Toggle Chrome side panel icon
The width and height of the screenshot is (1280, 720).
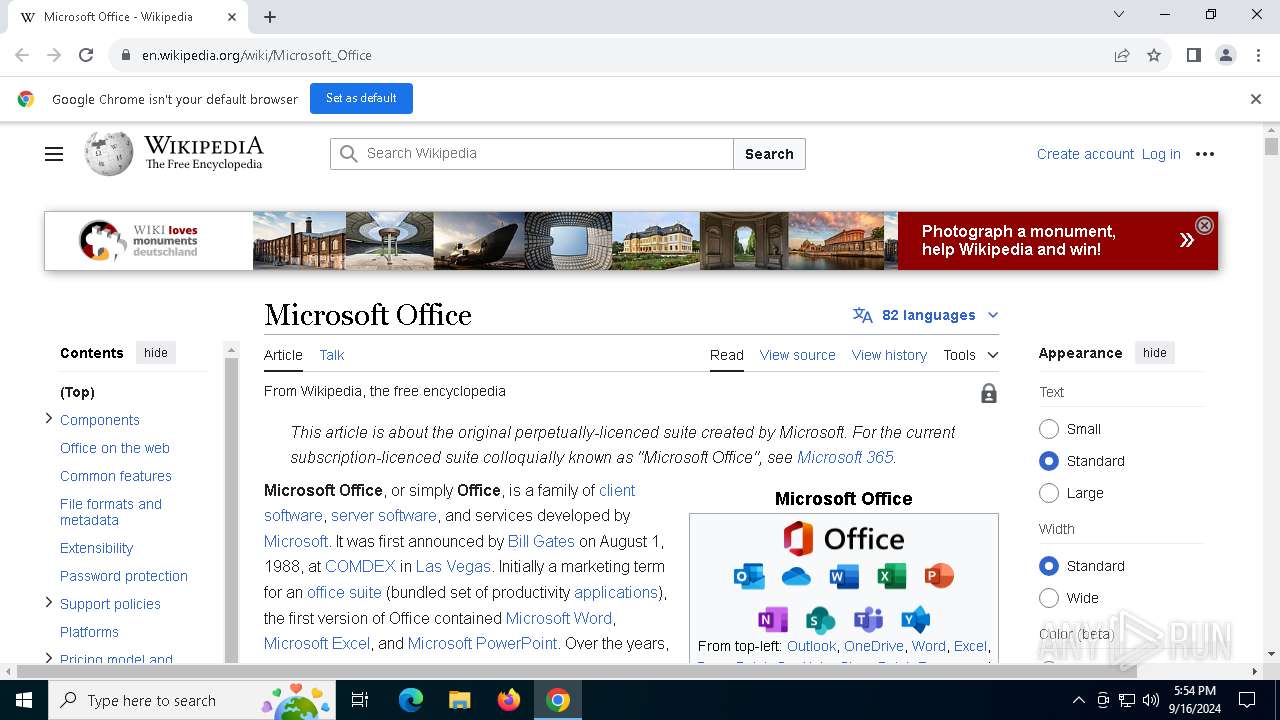[1193, 55]
